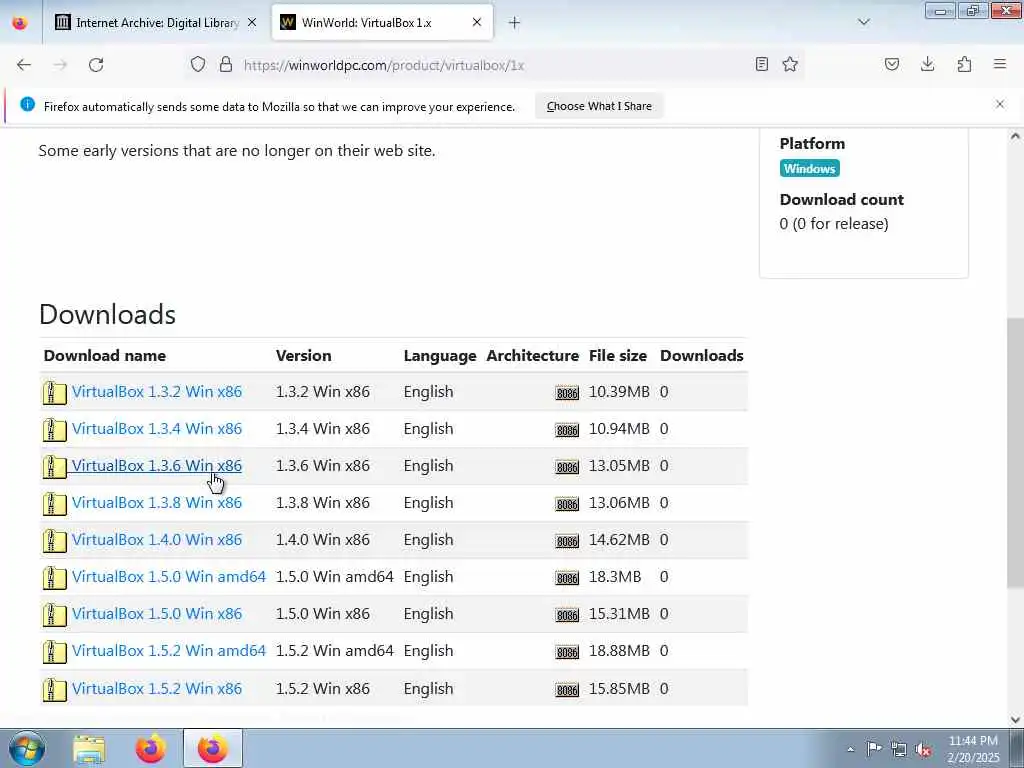The height and width of the screenshot is (768, 1024).
Task: Open the Firefox hamburger menu
Action: [1000, 64]
